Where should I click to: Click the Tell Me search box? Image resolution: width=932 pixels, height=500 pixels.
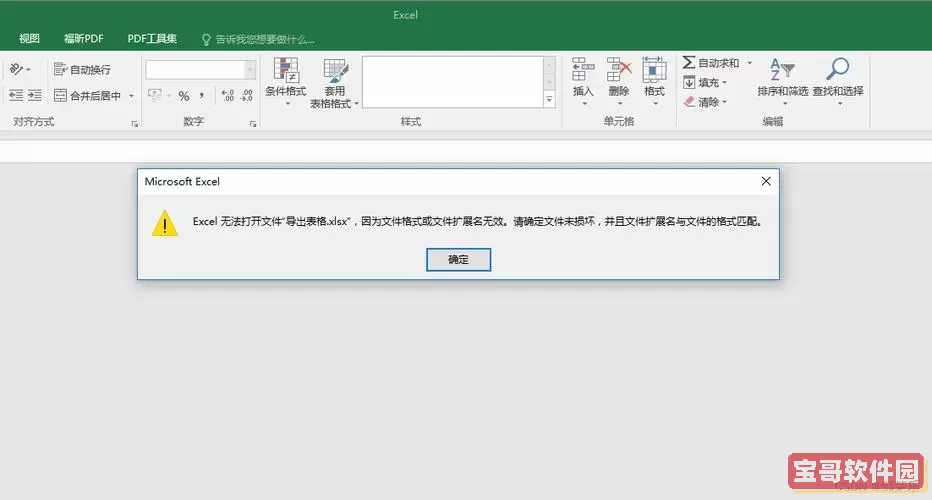point(259,39)
